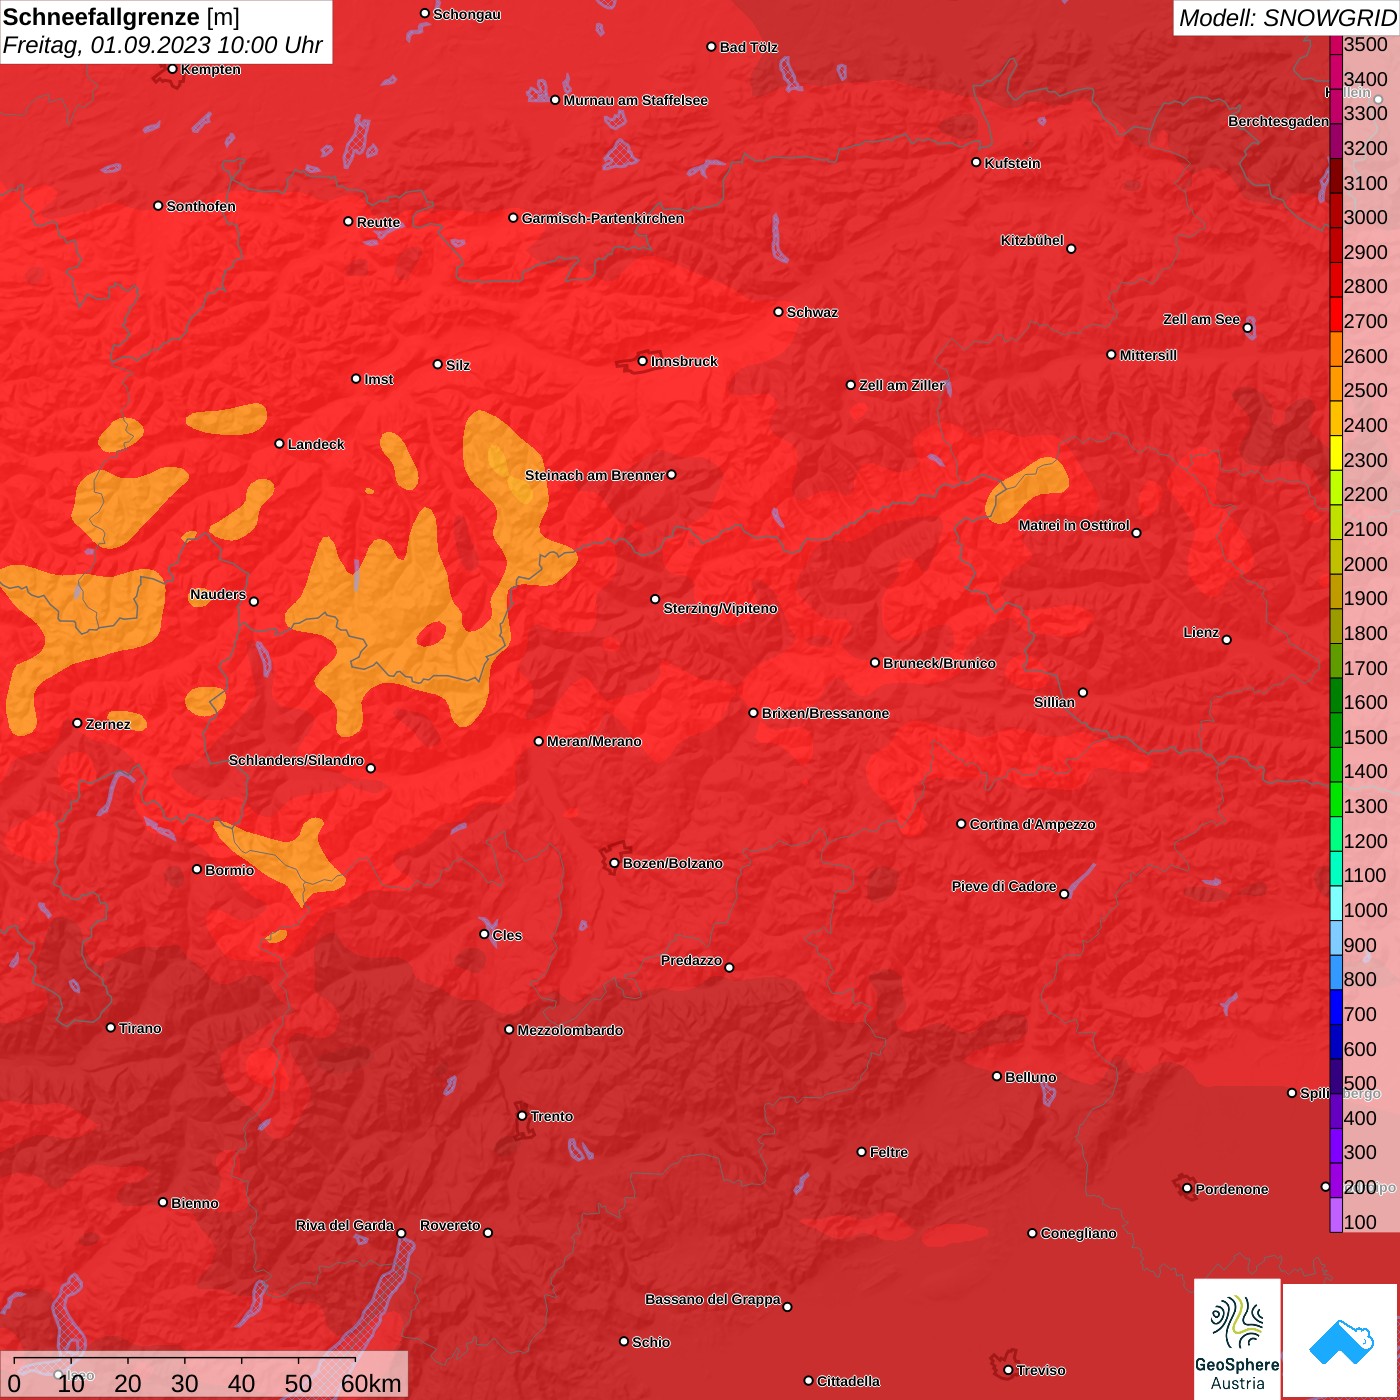
Task: Click the Pieve di Cadore label
Action: tap(1004, 886)
